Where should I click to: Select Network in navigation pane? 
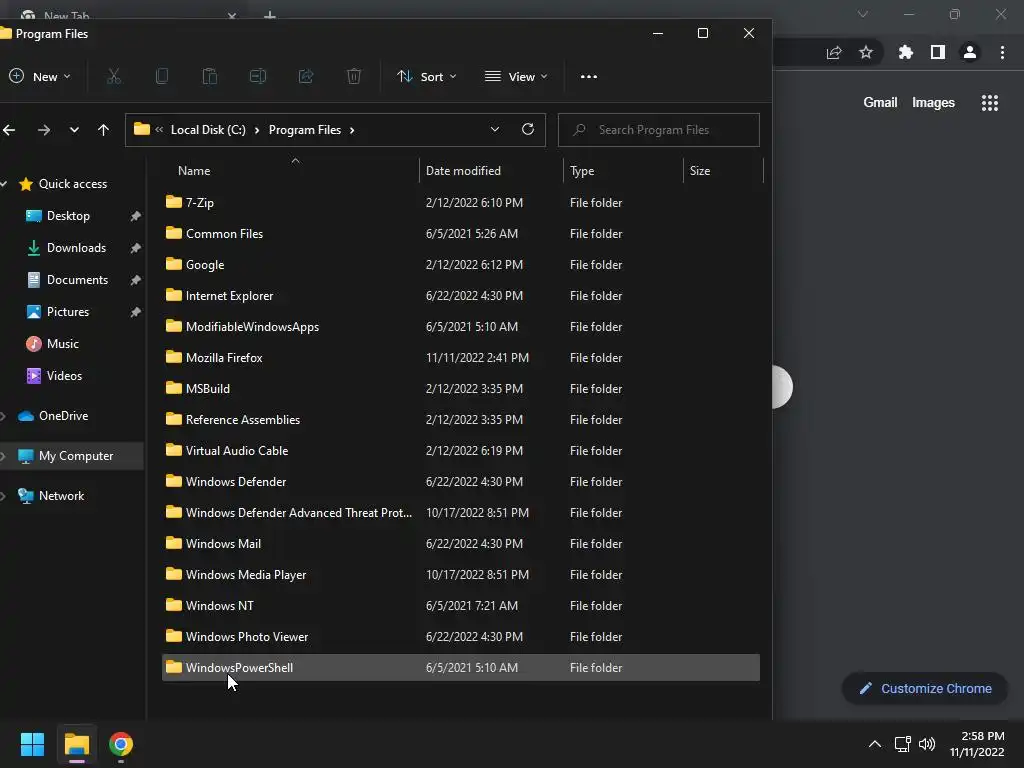pos(61,496)
